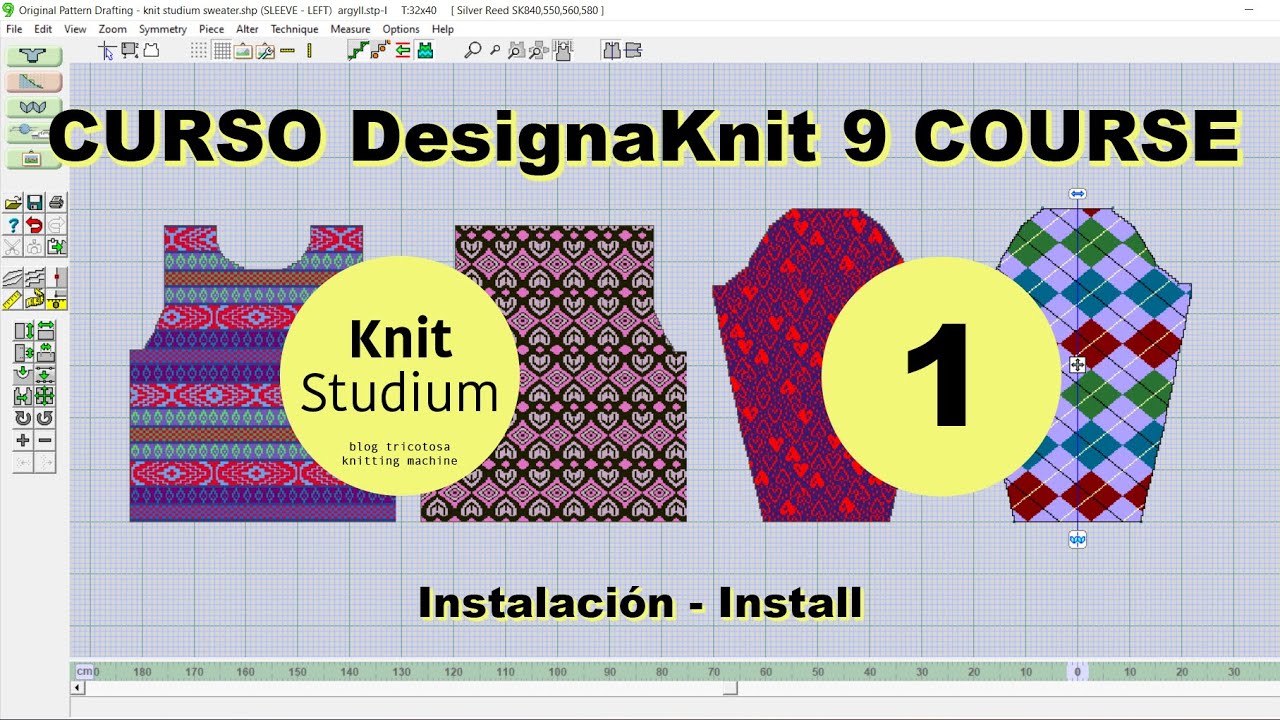The image size is (1280, 720).
Task: Open the Technique menu
Action: pyautogui.click(x=294, y=29)
